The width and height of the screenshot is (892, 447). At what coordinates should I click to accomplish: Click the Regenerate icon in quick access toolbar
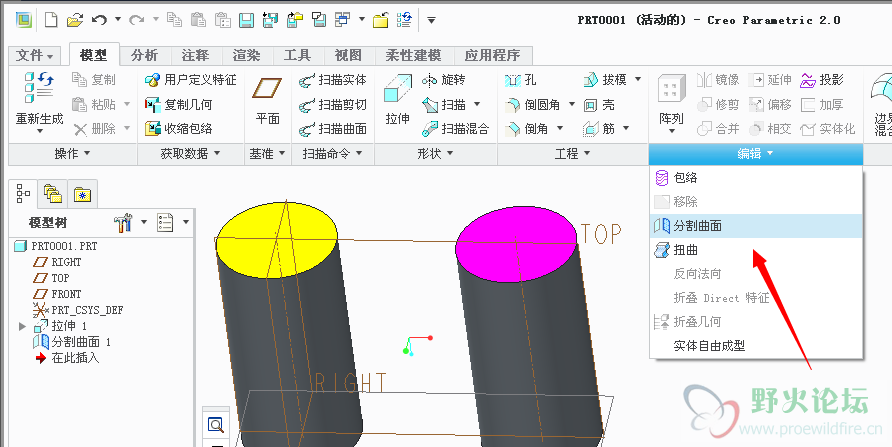[x=404, y=20]
